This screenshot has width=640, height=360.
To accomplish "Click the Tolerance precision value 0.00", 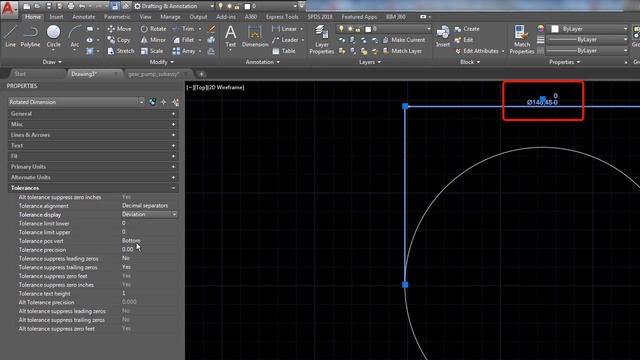I will point(127,249).
